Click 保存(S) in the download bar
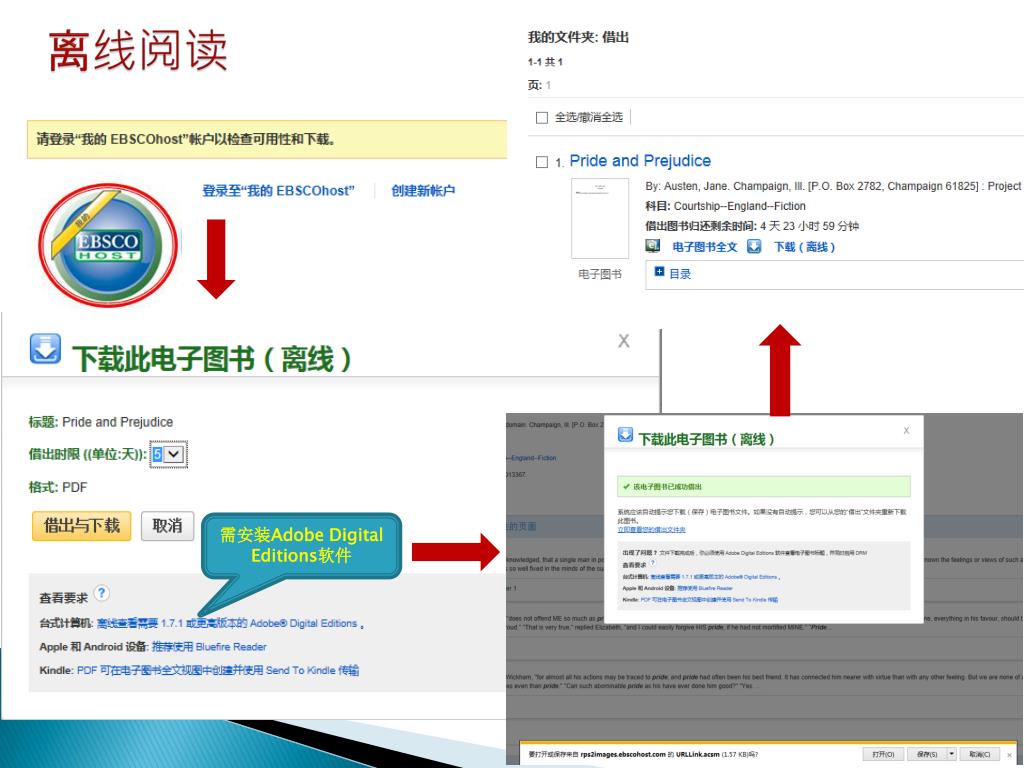1024x768 pixels. point(927,754)
